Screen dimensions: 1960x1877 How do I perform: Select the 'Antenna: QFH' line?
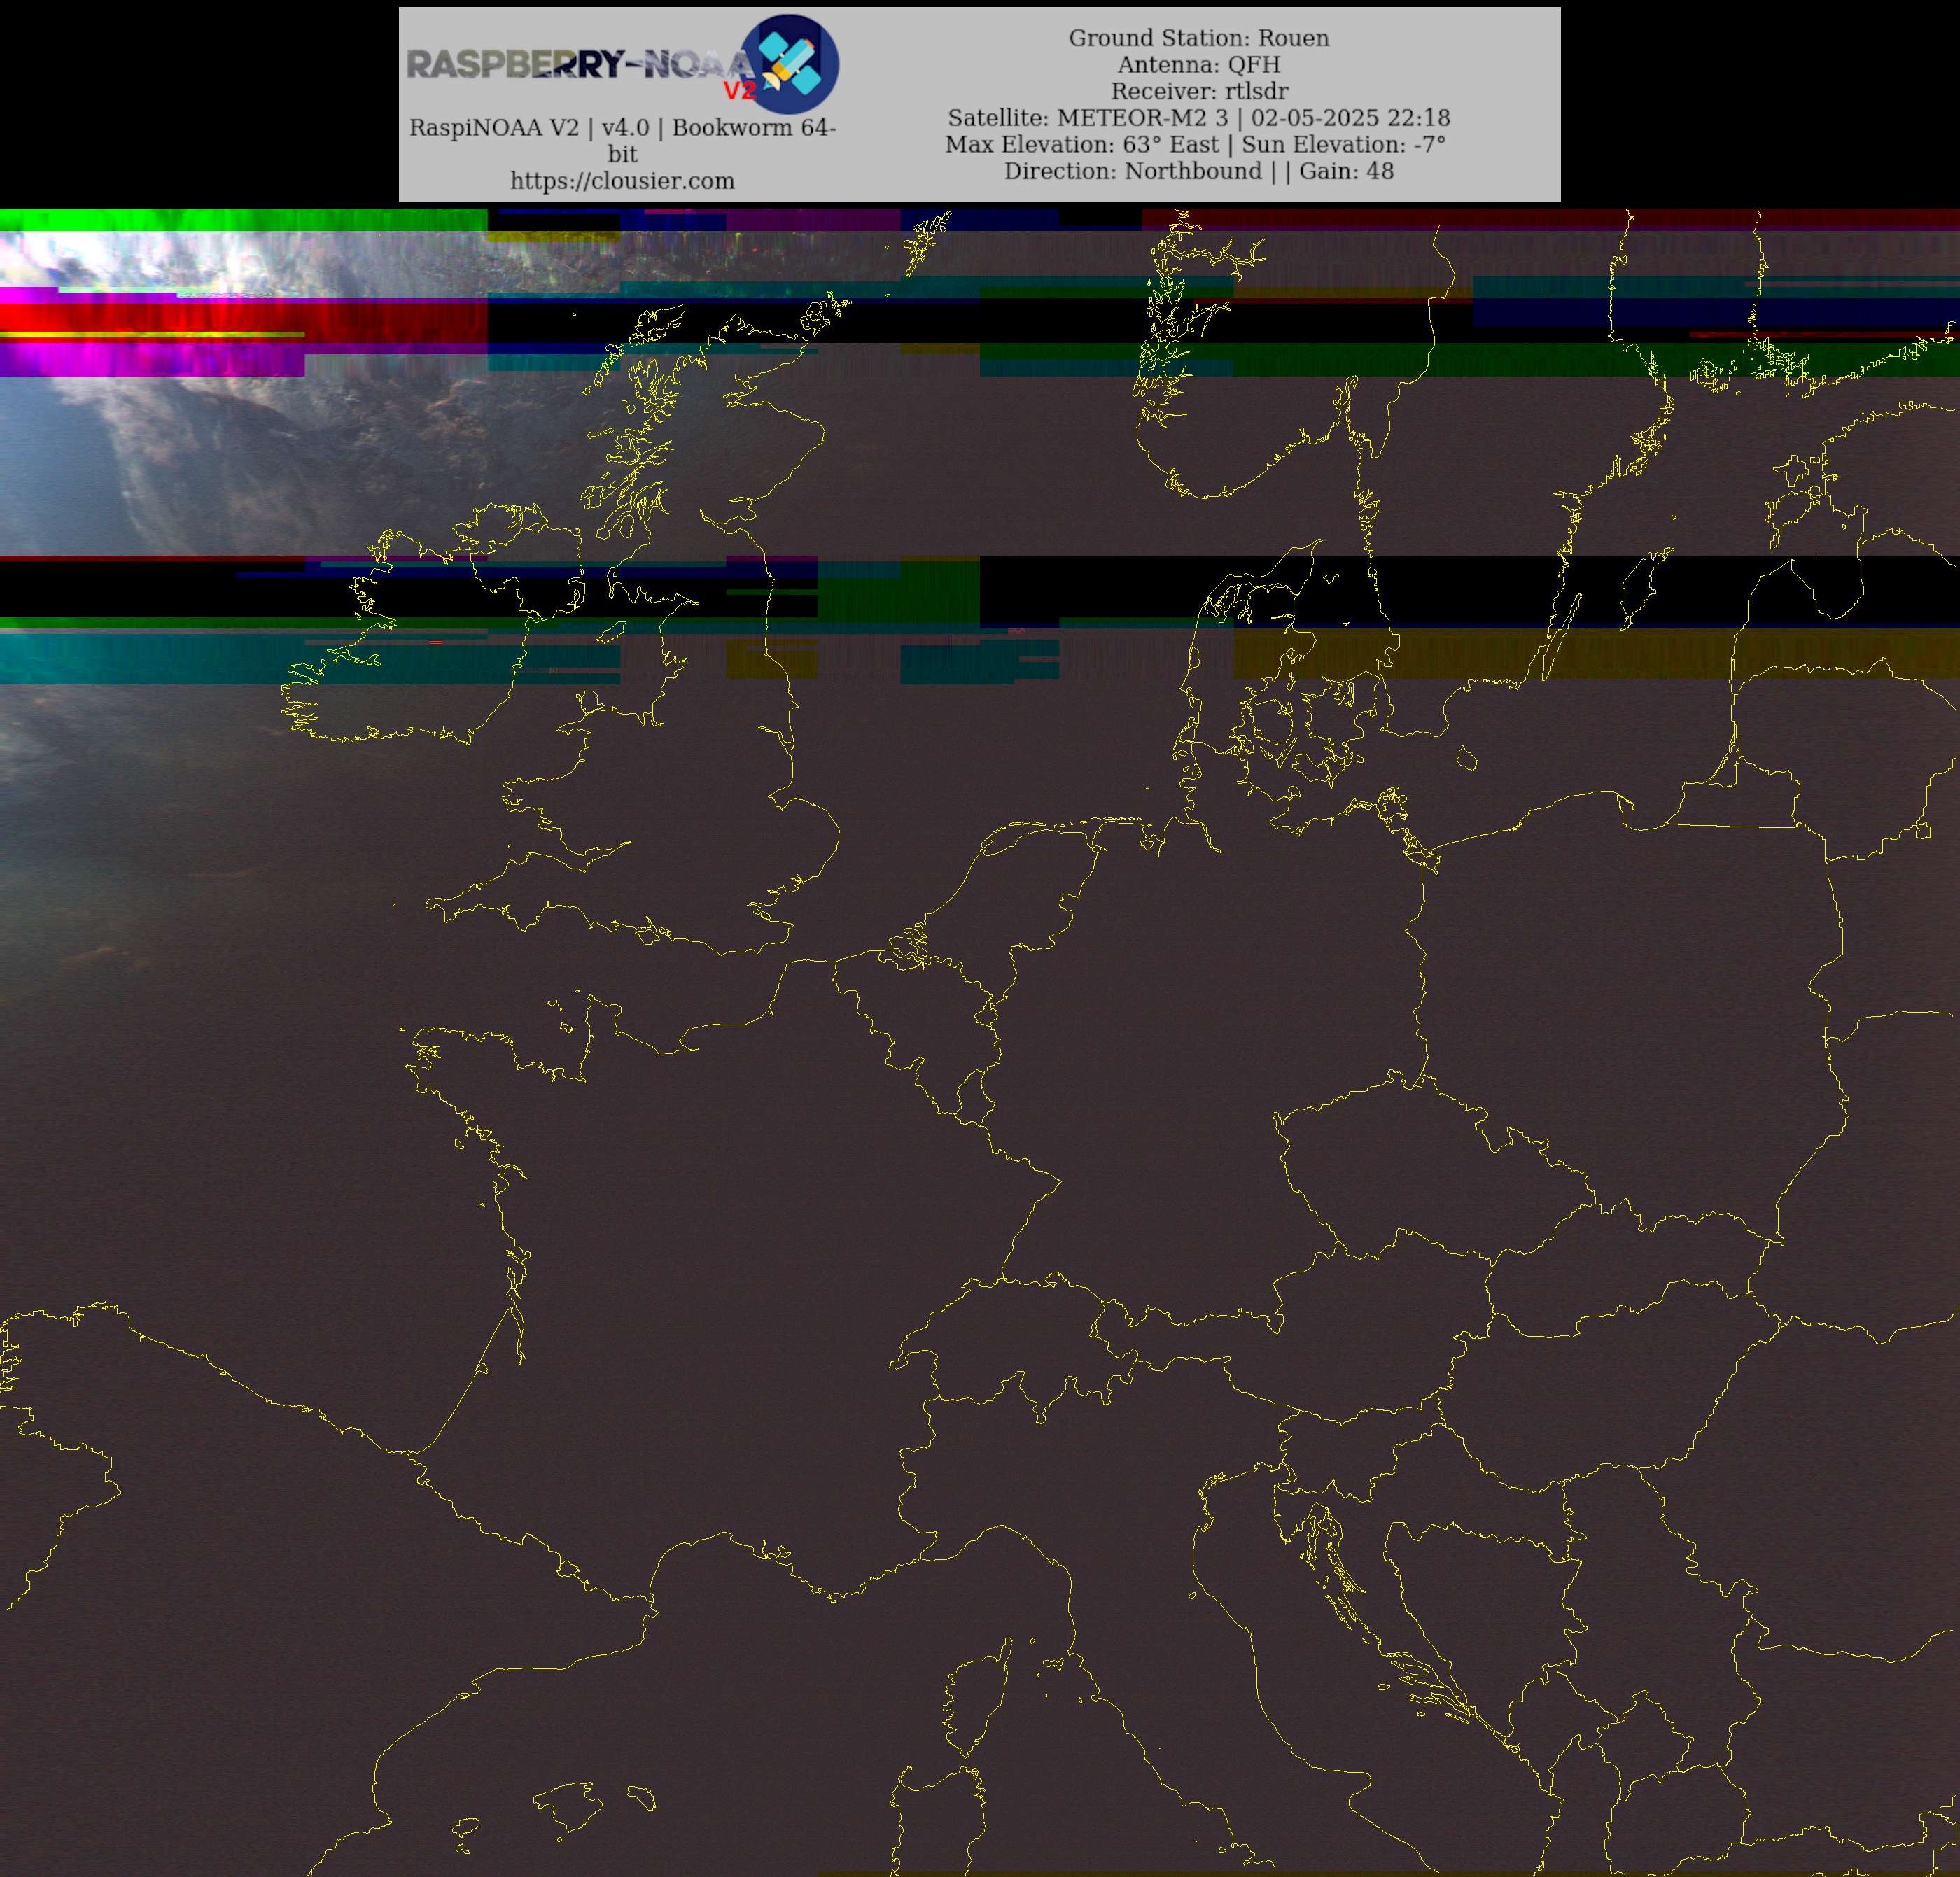coord(1199,65)
